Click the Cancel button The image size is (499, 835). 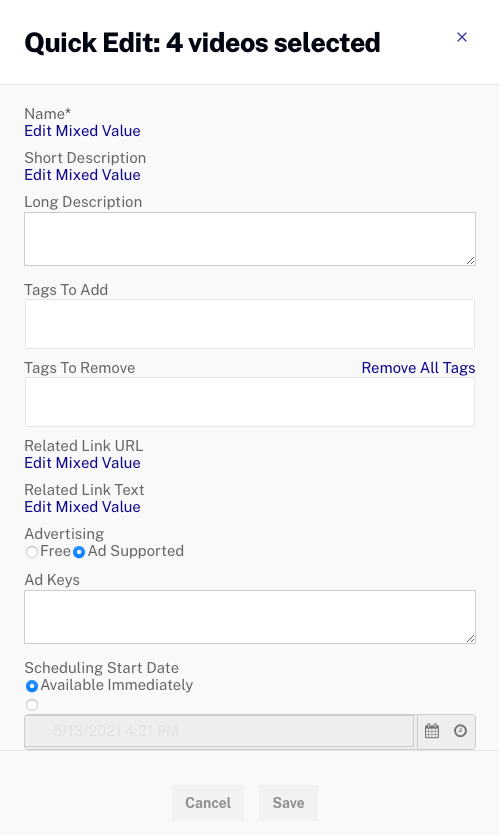208,803
